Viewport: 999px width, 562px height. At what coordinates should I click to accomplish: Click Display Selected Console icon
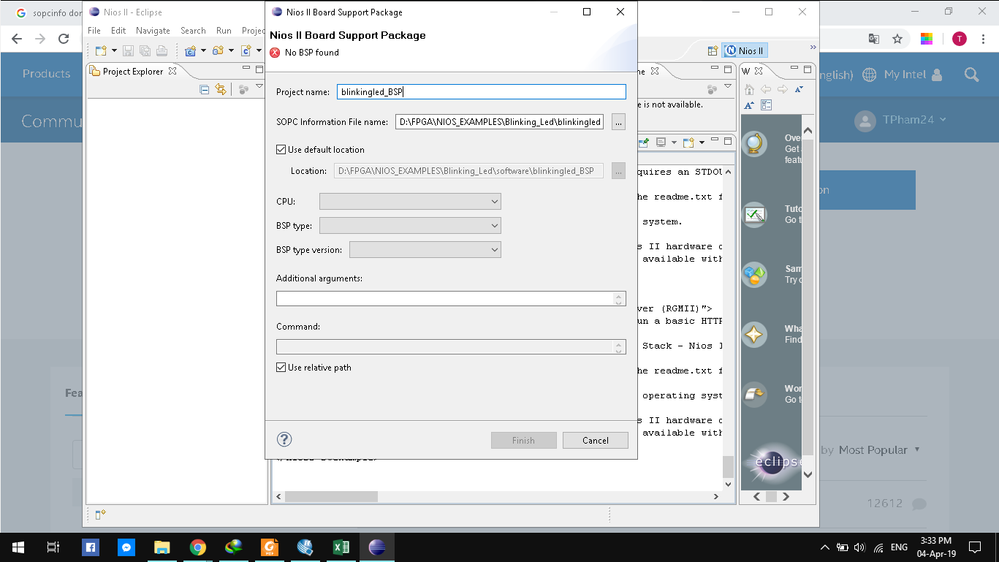(661, 143)
